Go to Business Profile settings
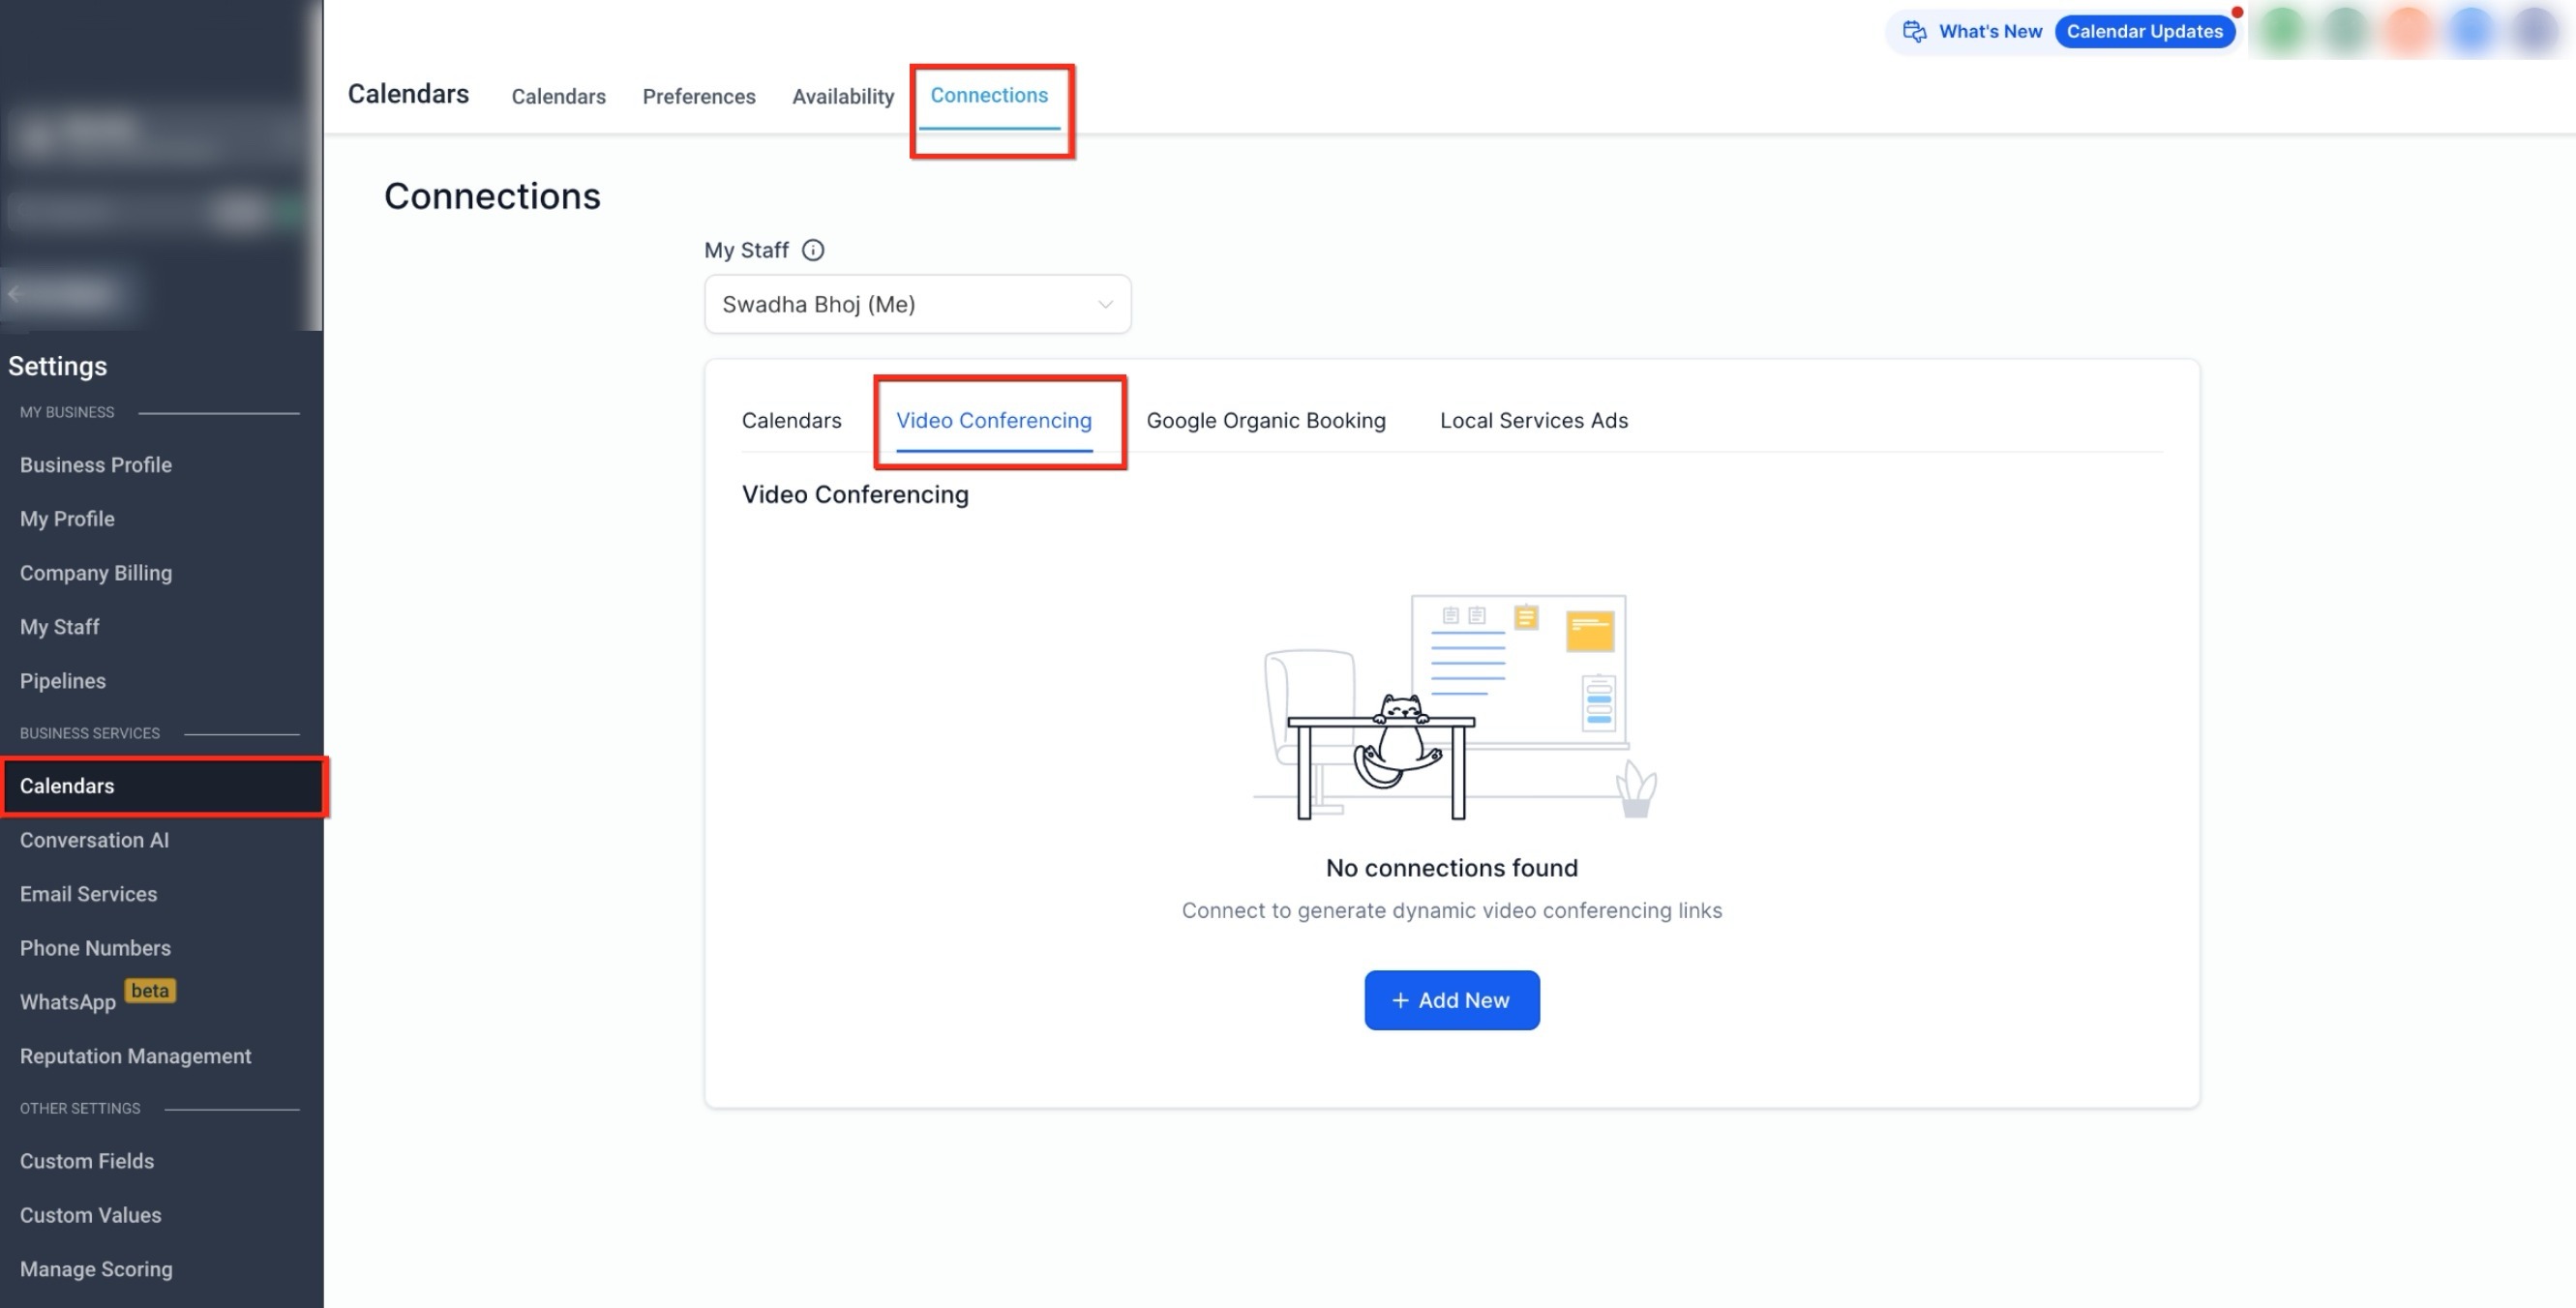Screen dimensions: 2576x1308 pos(95,465)
